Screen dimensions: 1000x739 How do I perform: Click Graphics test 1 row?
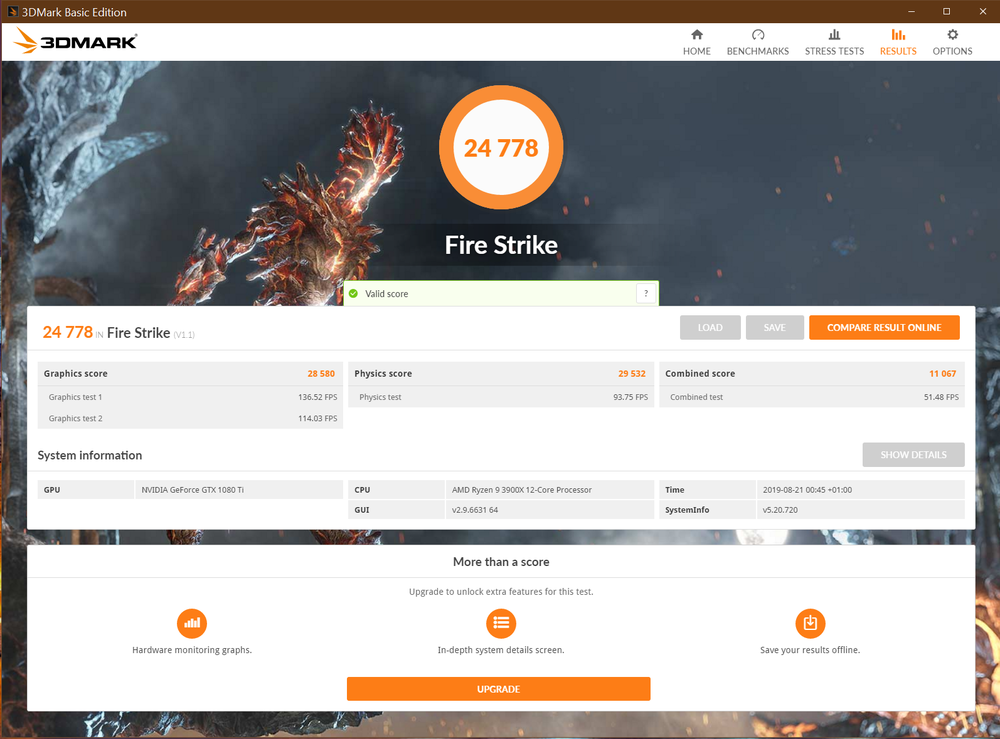point(190,397)
